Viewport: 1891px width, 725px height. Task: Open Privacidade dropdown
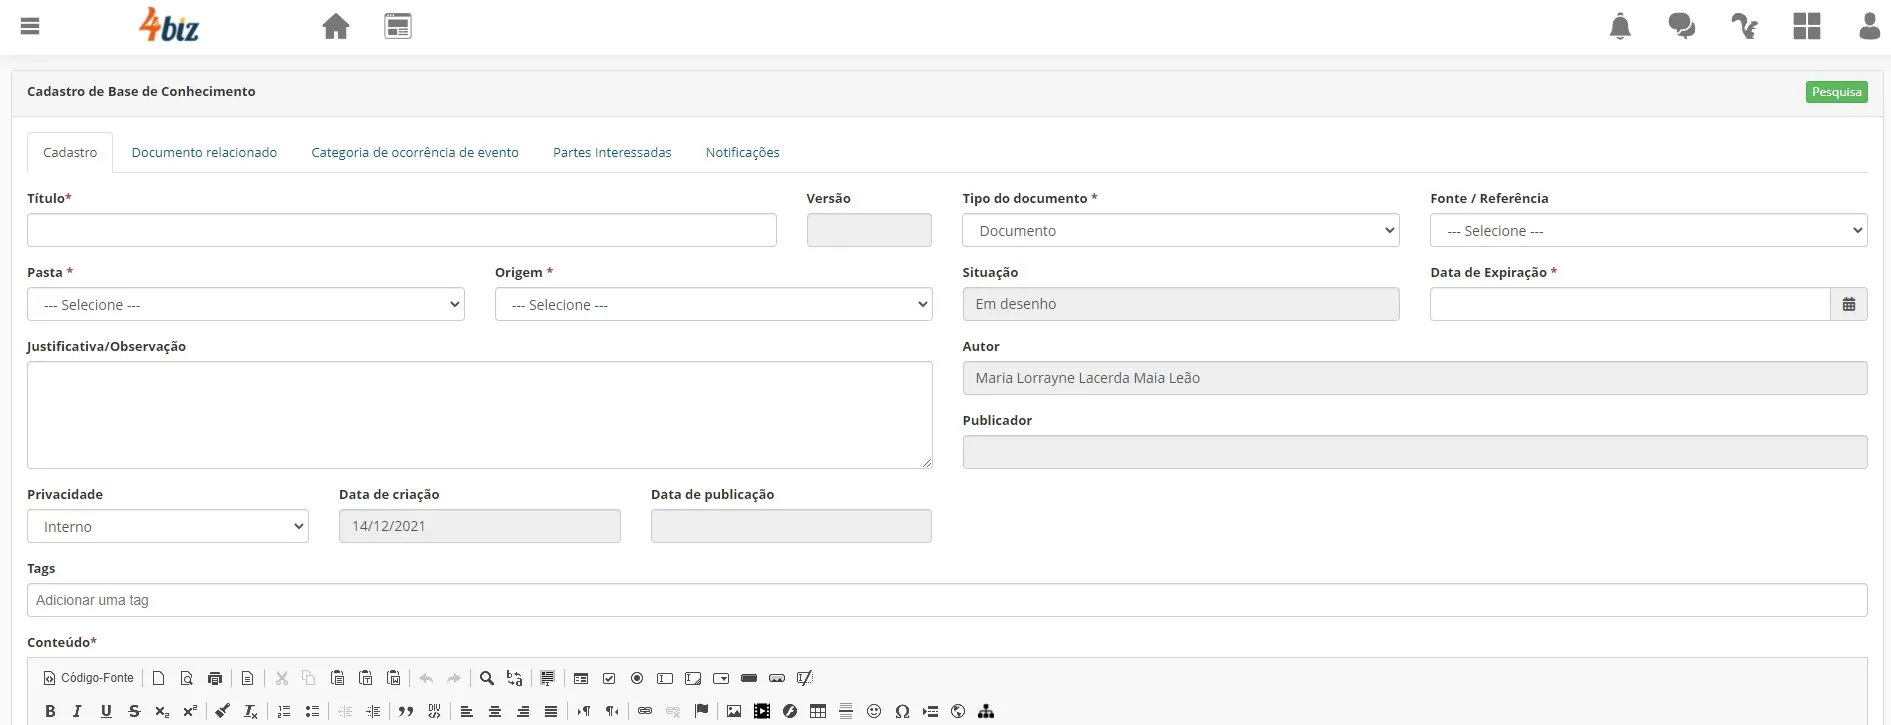click(x=167, y=526)
